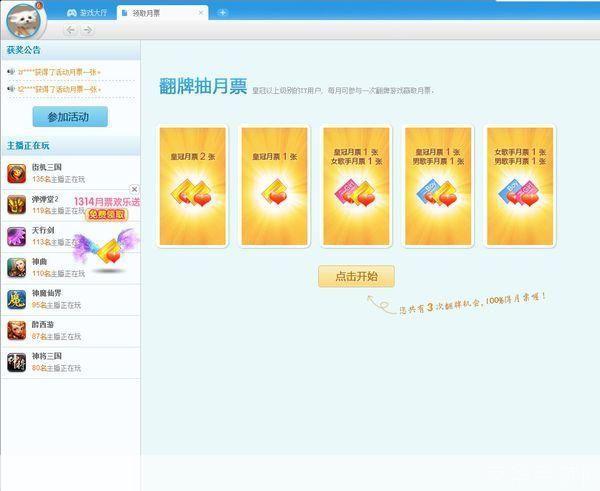Viewport: 600px width, 491px height.
Task: Click the 1314月票欢乐送 promo text
Action: point(107,202)
